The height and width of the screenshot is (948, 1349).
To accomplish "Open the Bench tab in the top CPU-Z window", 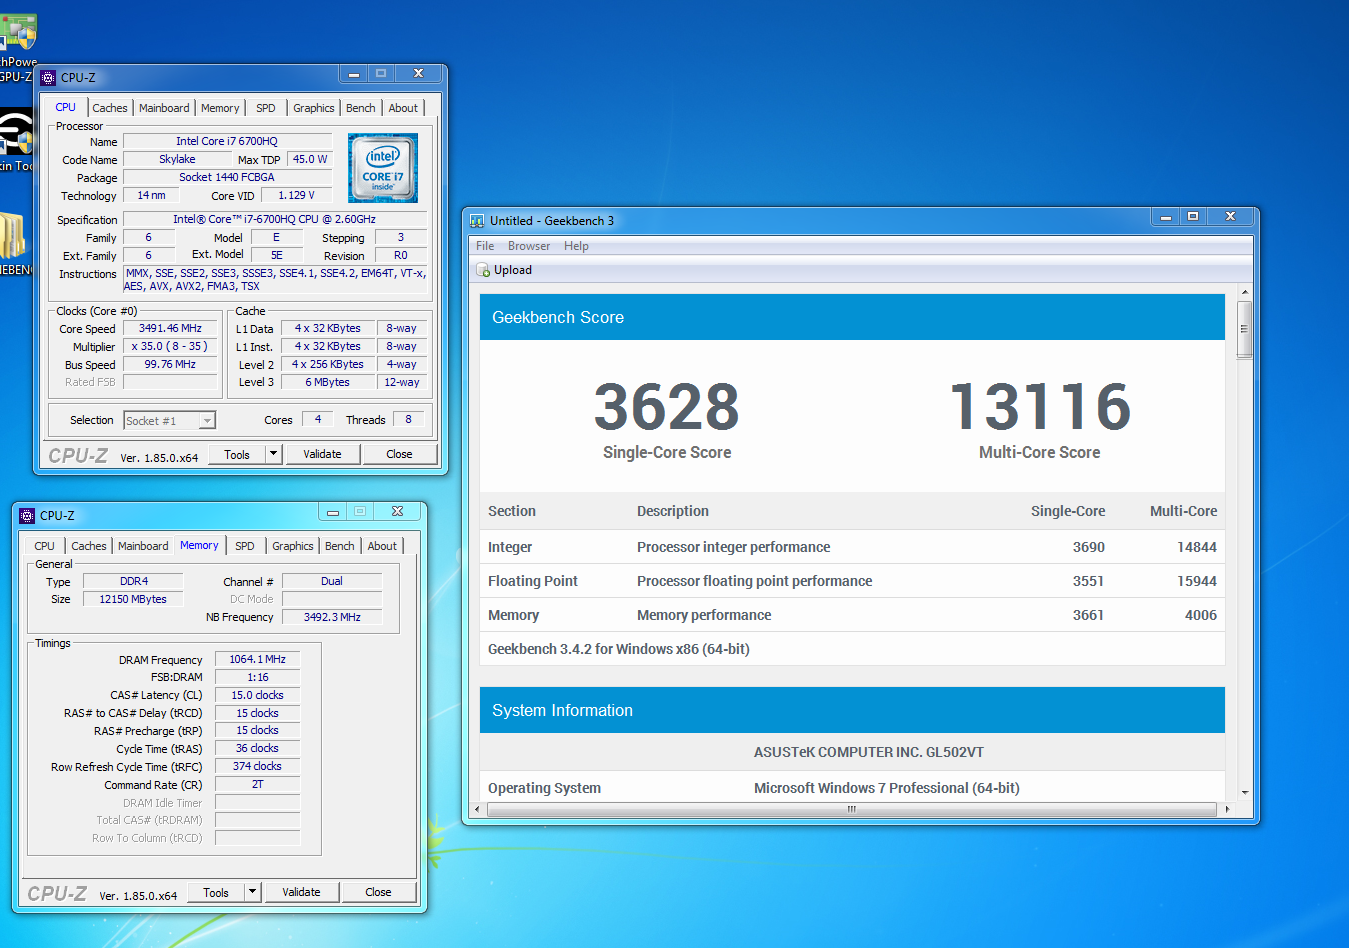I will coord(361,108).
